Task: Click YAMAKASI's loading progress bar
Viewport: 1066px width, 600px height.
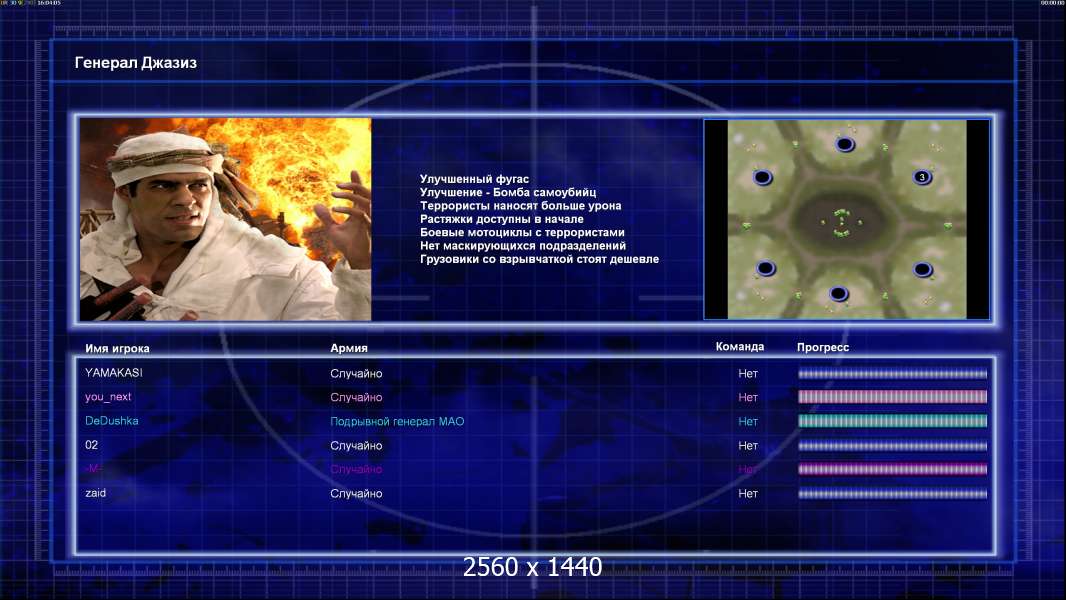Action: click(x=892, y=373)
